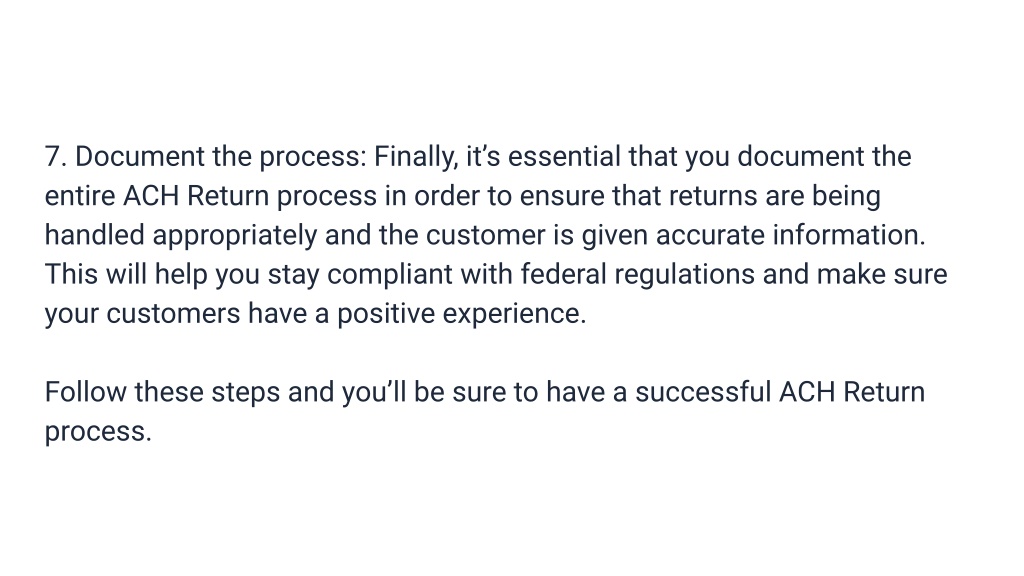The image size is (1024, 576).
Task: Click the phrase "positive experience."
Action: (462, 314)
